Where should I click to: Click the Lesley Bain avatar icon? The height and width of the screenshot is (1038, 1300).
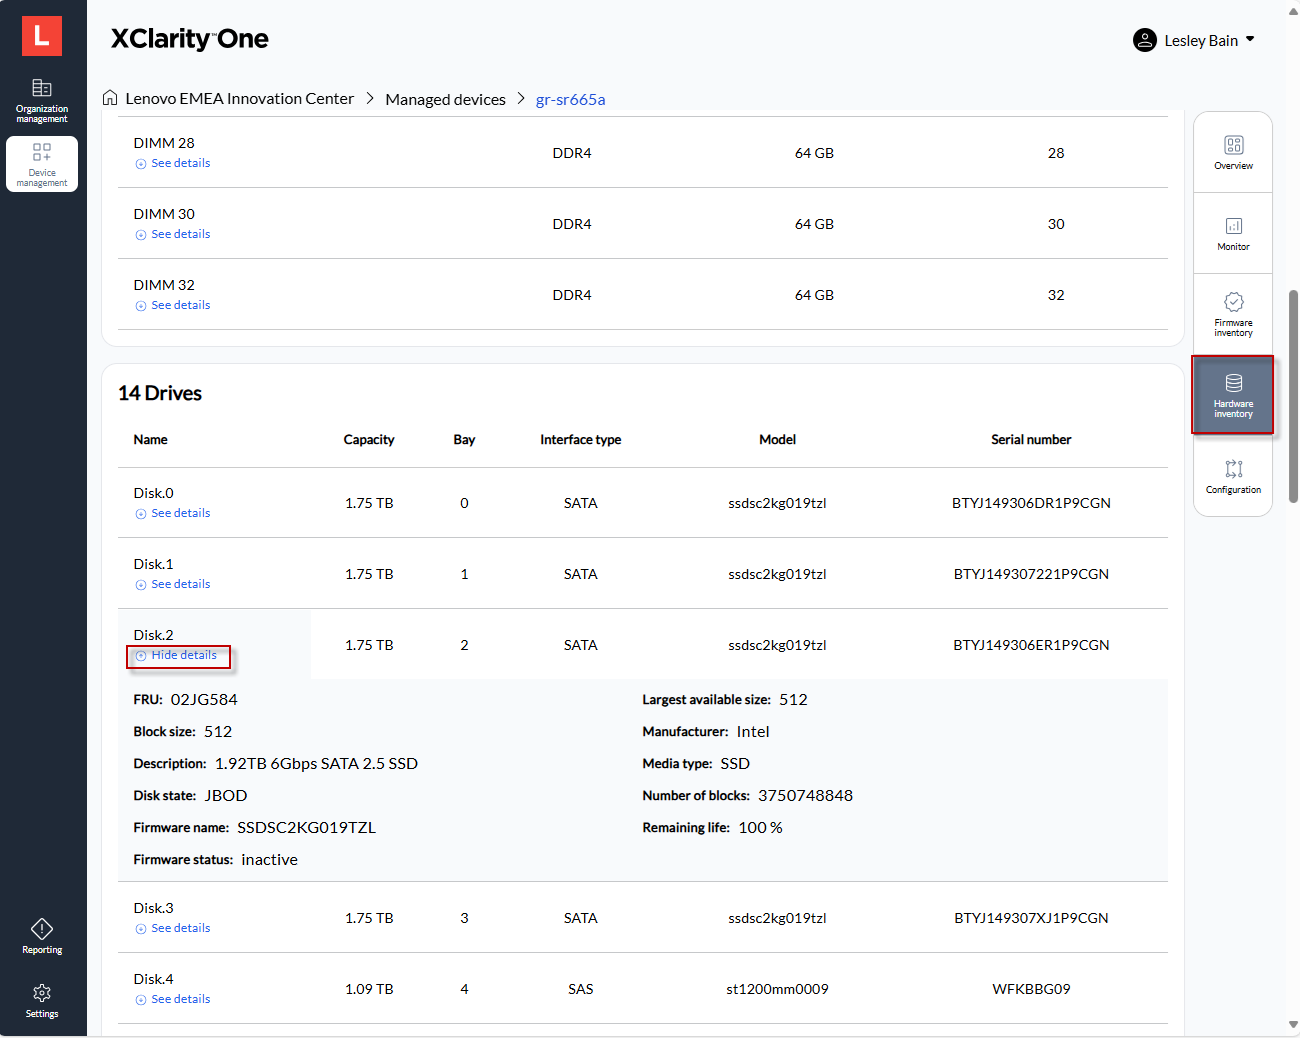[x=1144, y=40]
